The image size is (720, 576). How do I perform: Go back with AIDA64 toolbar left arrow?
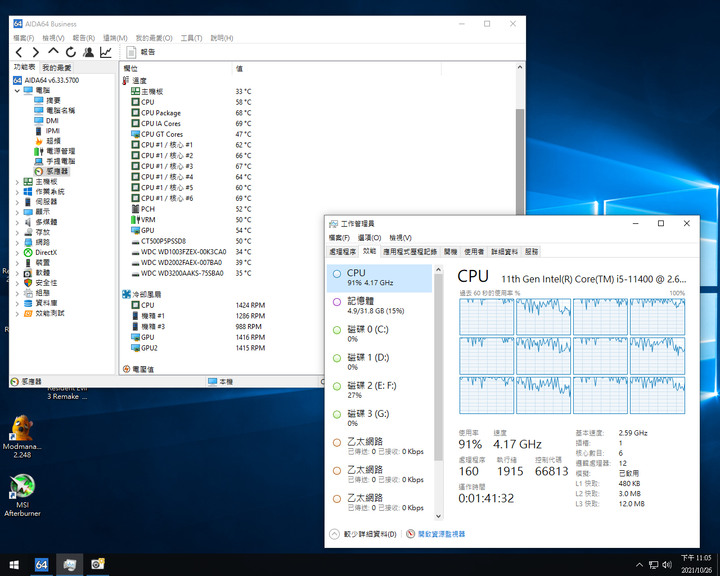point(19,52)
